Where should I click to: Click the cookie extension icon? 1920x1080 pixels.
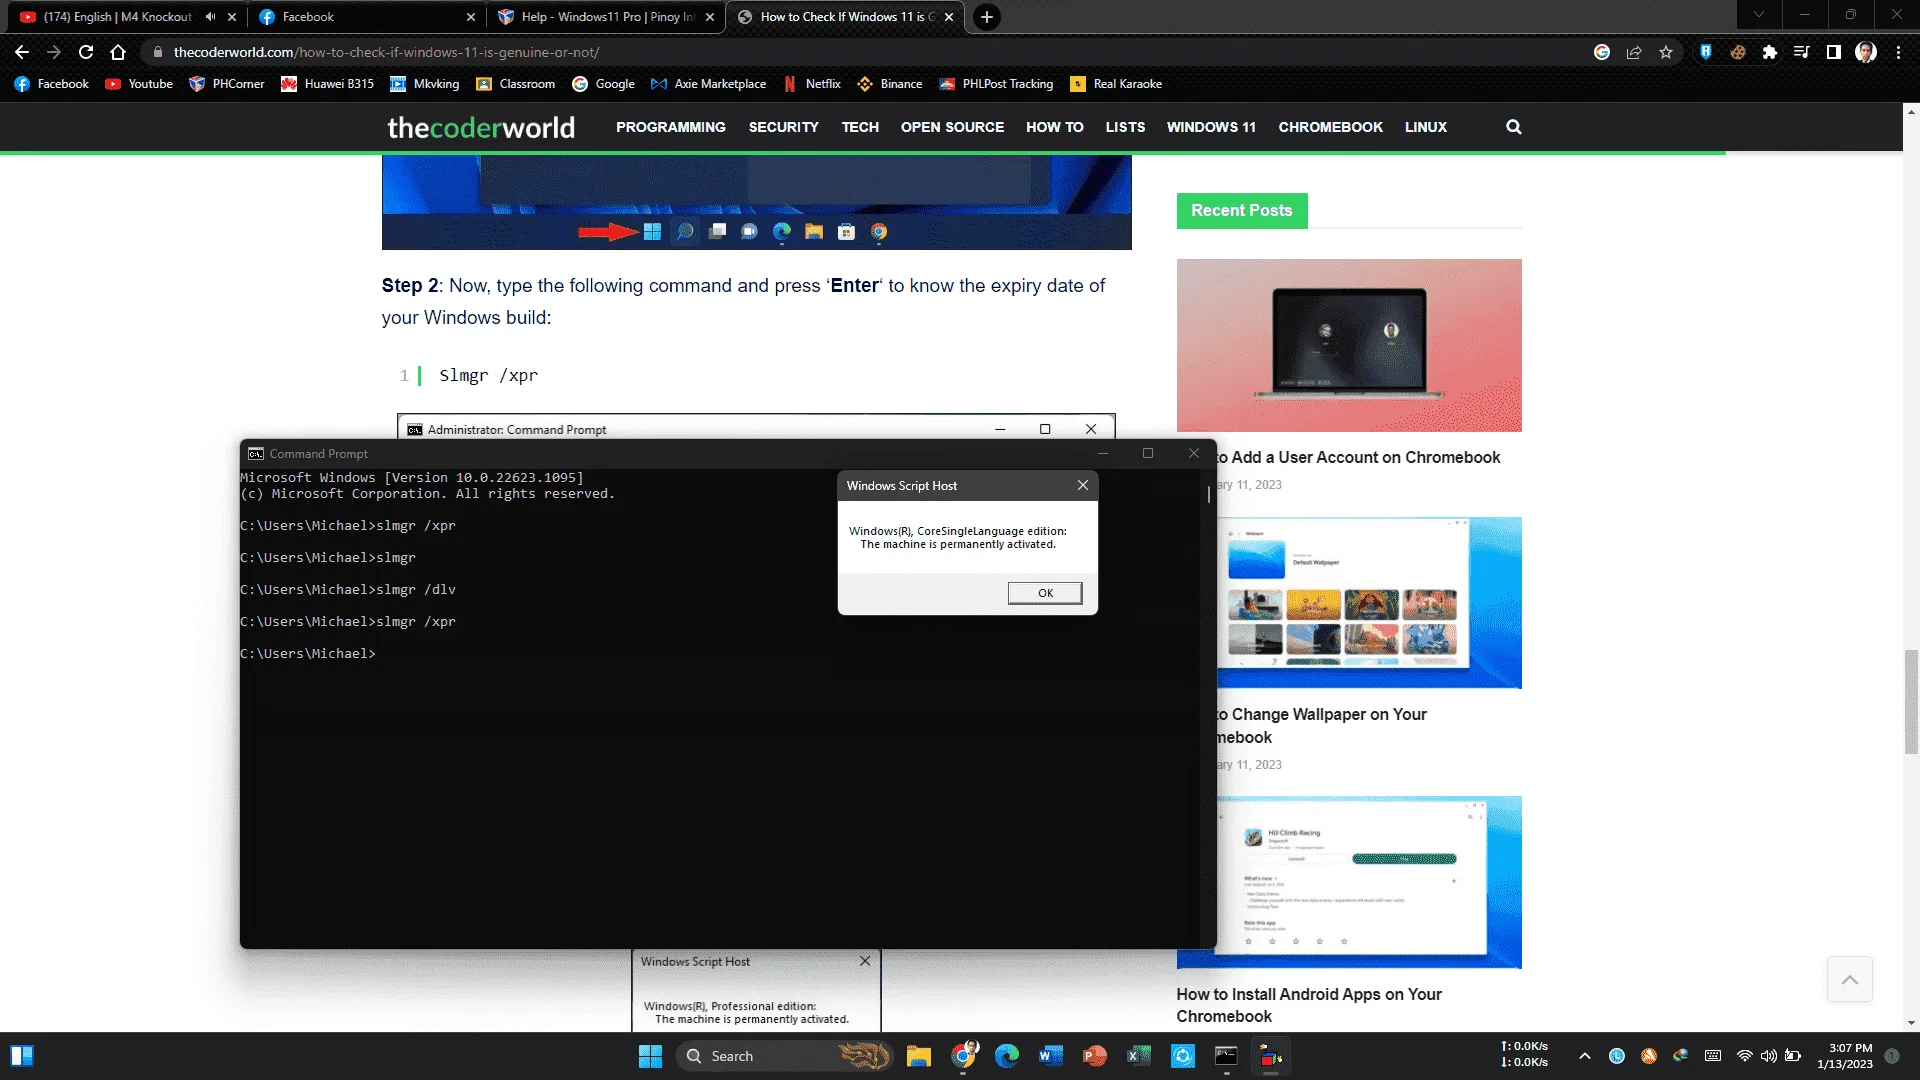tap(1738, 52)
